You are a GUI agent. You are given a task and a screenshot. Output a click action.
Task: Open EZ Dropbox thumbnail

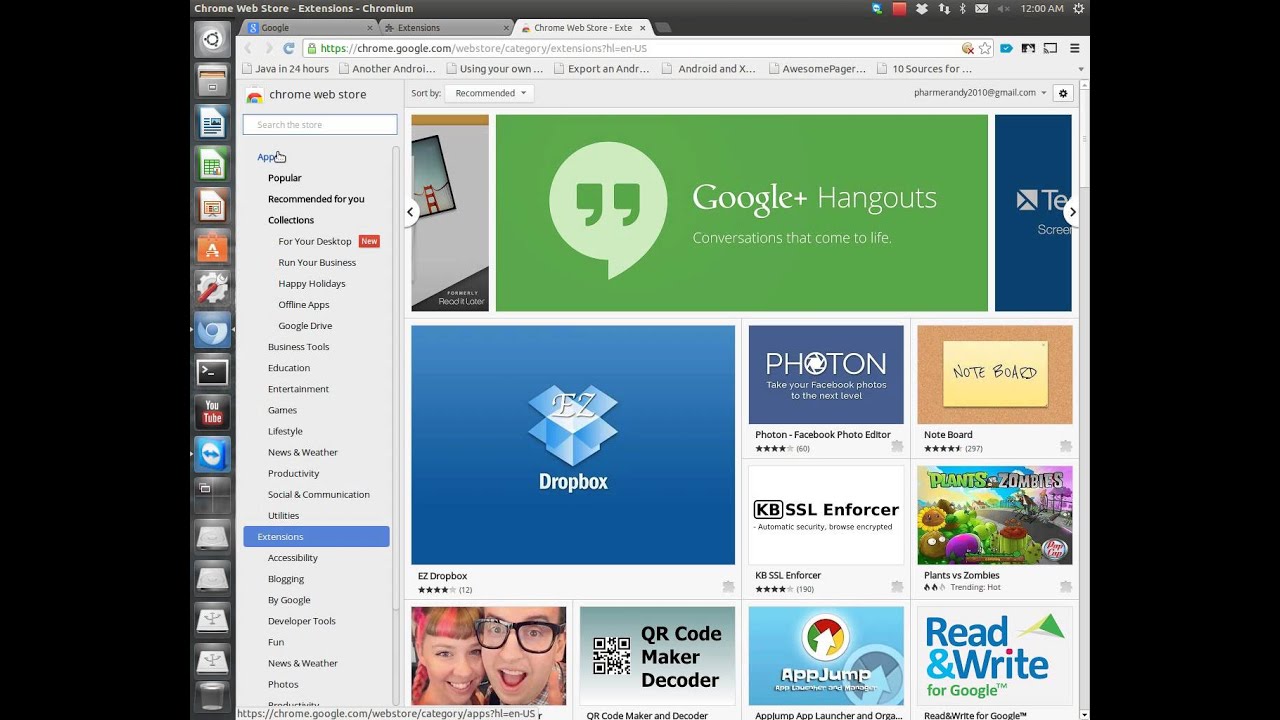pos(573,445)
